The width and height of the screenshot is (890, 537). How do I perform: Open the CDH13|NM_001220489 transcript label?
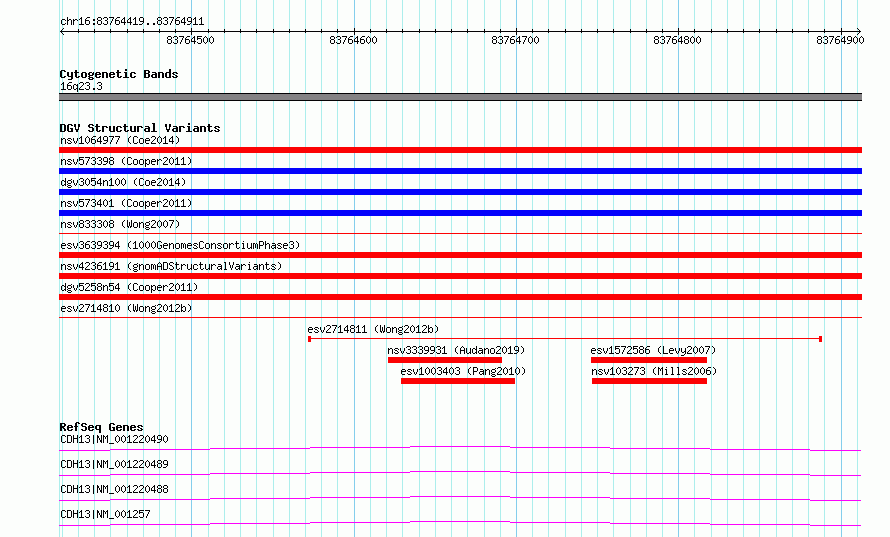tap(114, 464)
